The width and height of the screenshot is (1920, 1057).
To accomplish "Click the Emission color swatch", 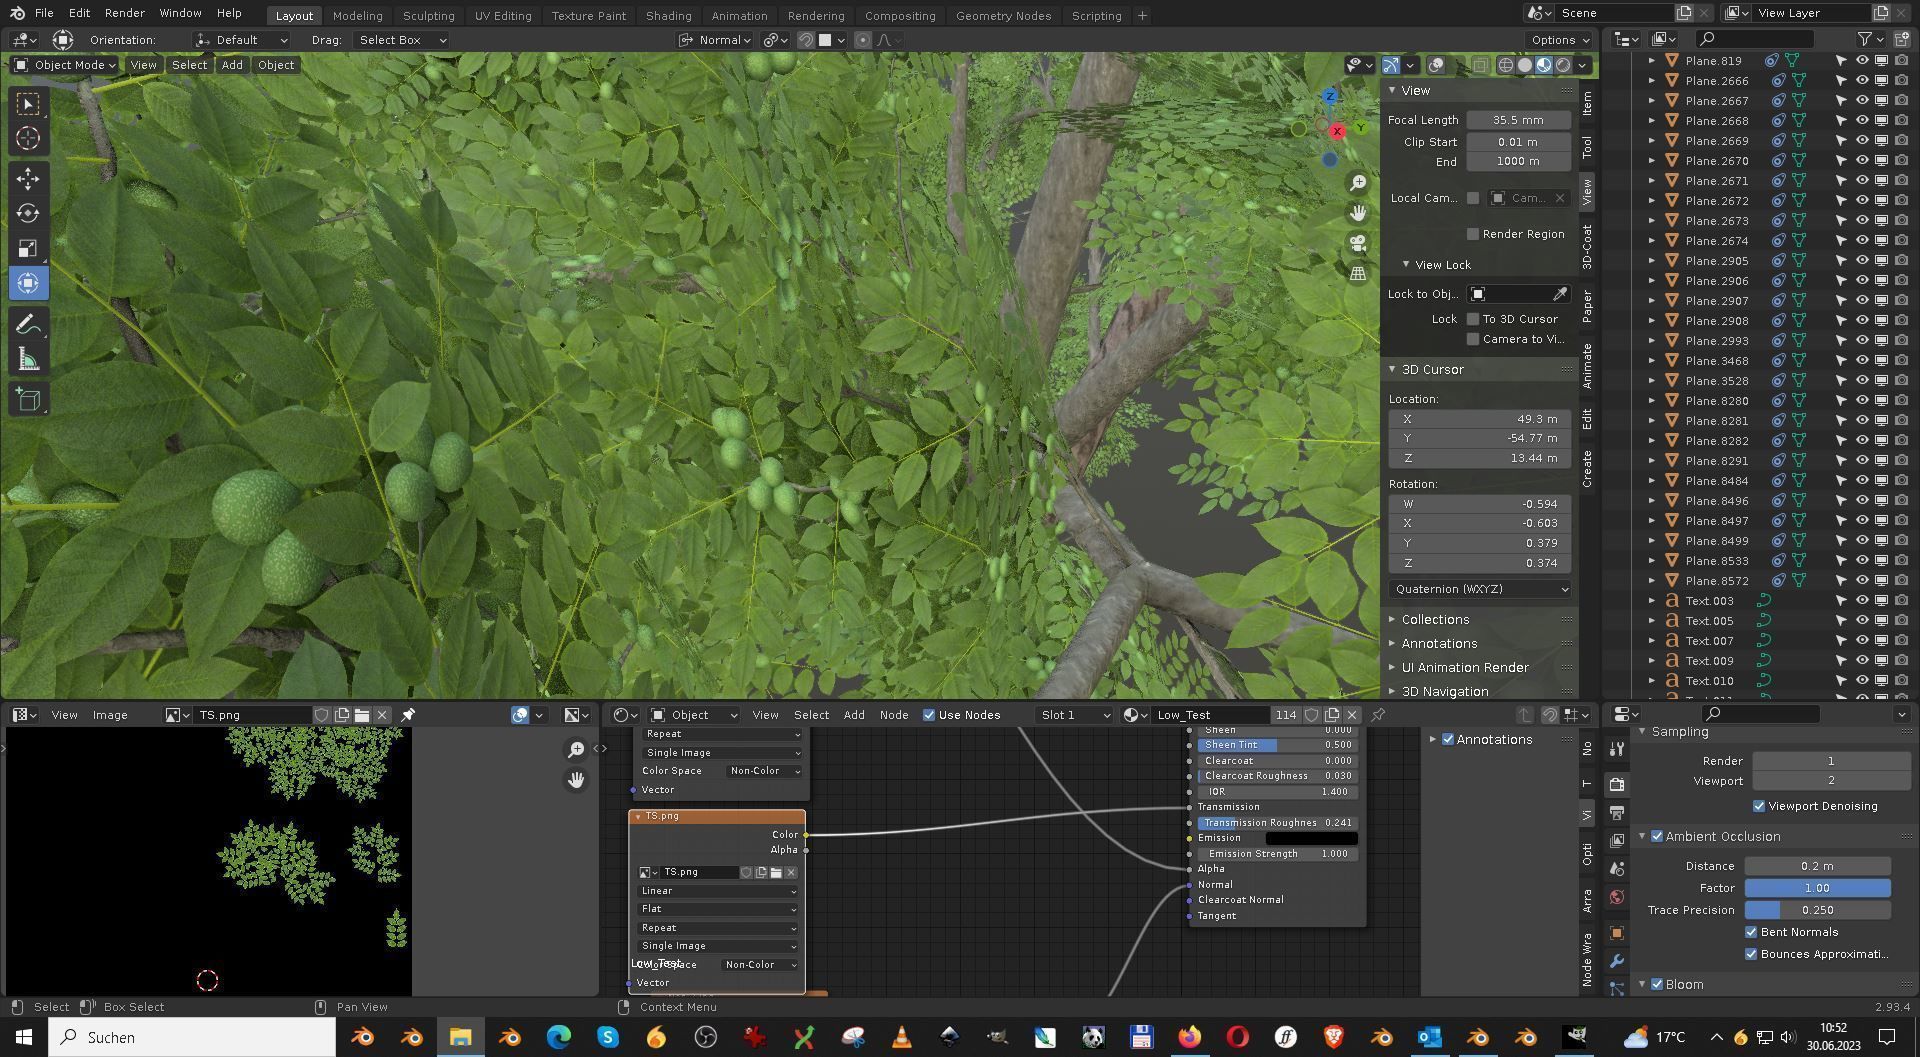I will [1311, 838].
